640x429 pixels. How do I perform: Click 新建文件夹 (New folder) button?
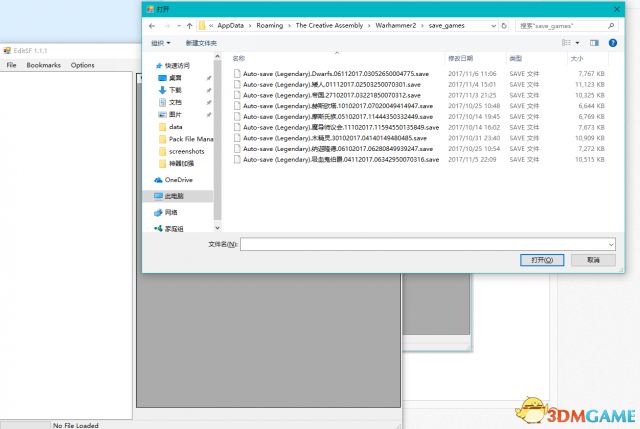tap(201, 43)
